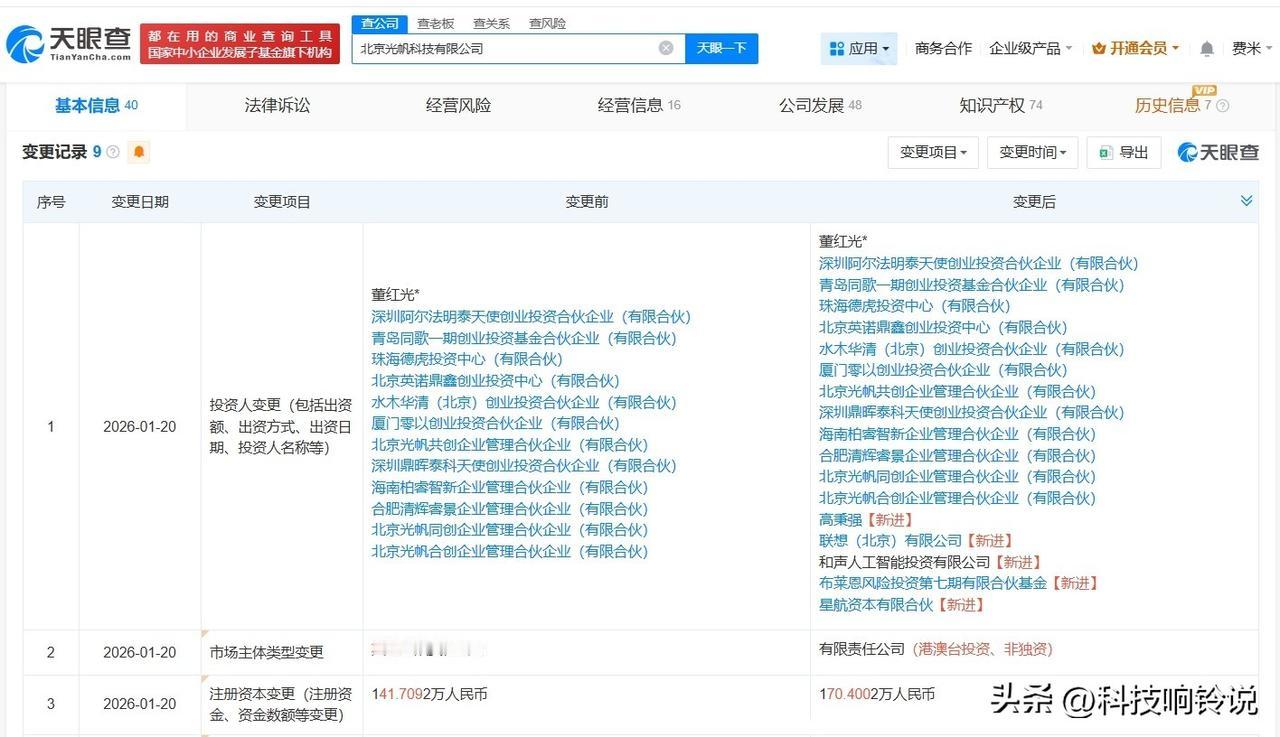Click the 天眼一下 search button
Viewport: 1280px width, 737px height.
pyautogui.click(x=721, y=47)
